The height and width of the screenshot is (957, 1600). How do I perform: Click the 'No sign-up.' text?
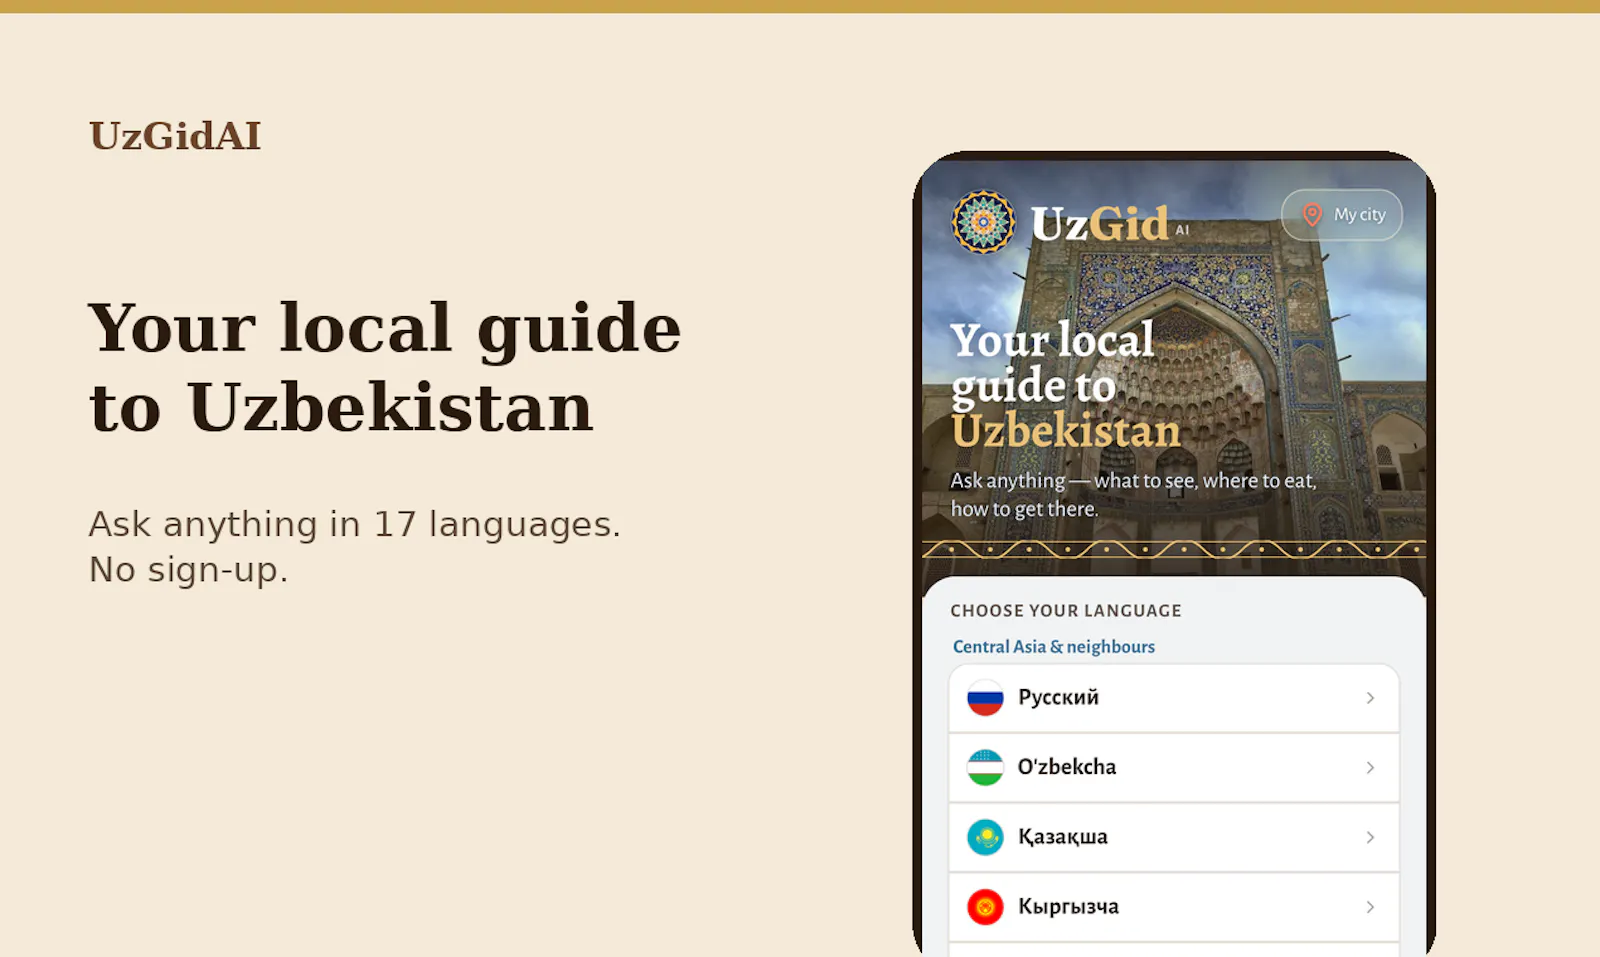(x=188, y=570)
